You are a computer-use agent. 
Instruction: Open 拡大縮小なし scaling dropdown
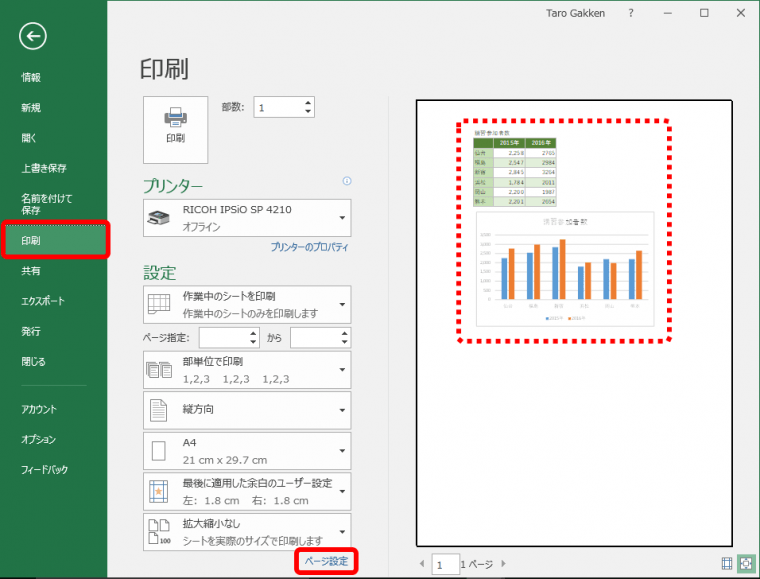[247, 532]
